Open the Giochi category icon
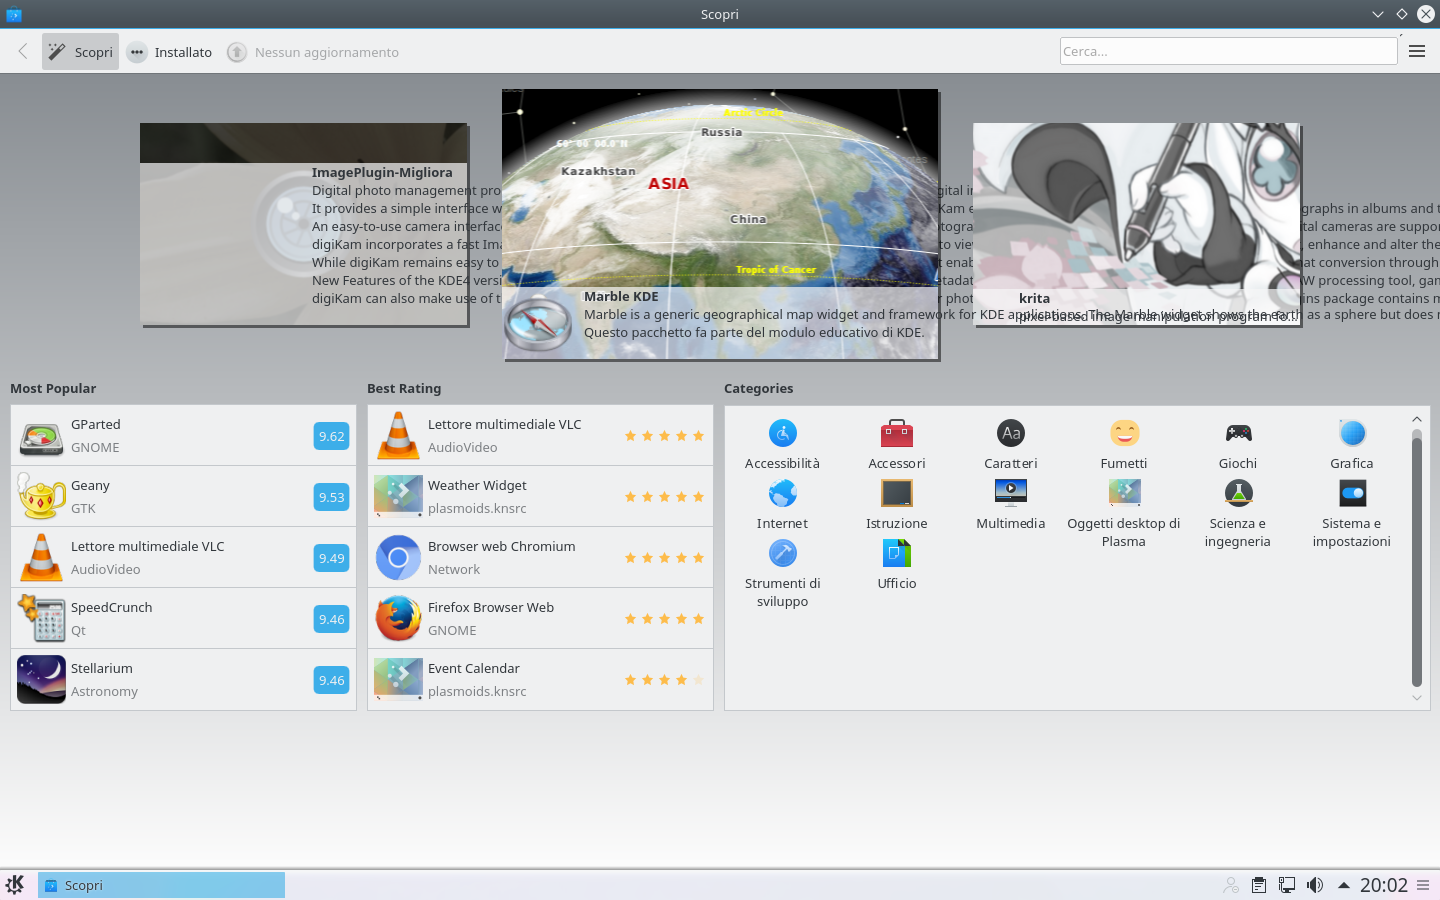 point(1238,434)
